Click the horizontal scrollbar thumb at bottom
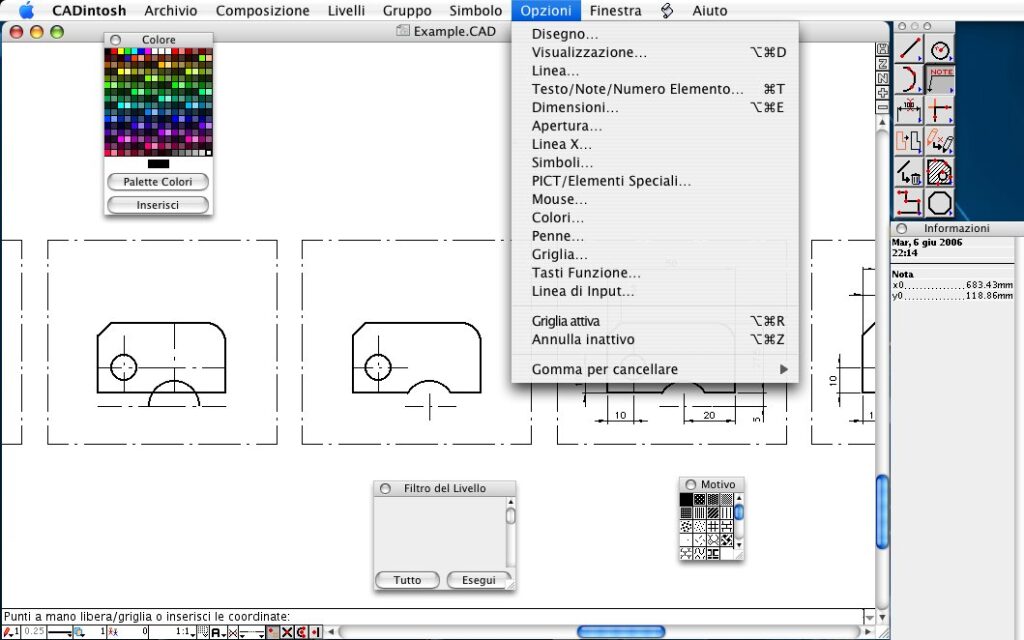 (621, 632)
